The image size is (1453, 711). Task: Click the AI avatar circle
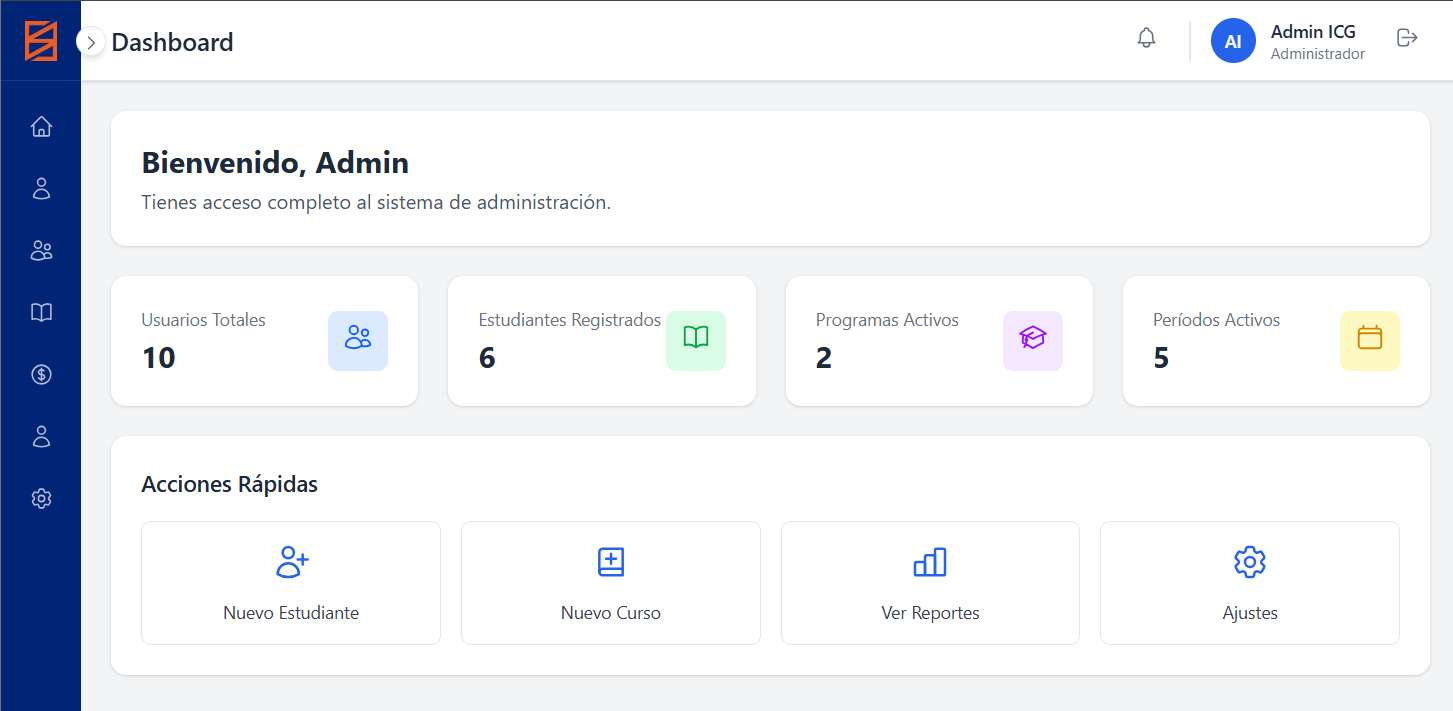(1233, 40)
